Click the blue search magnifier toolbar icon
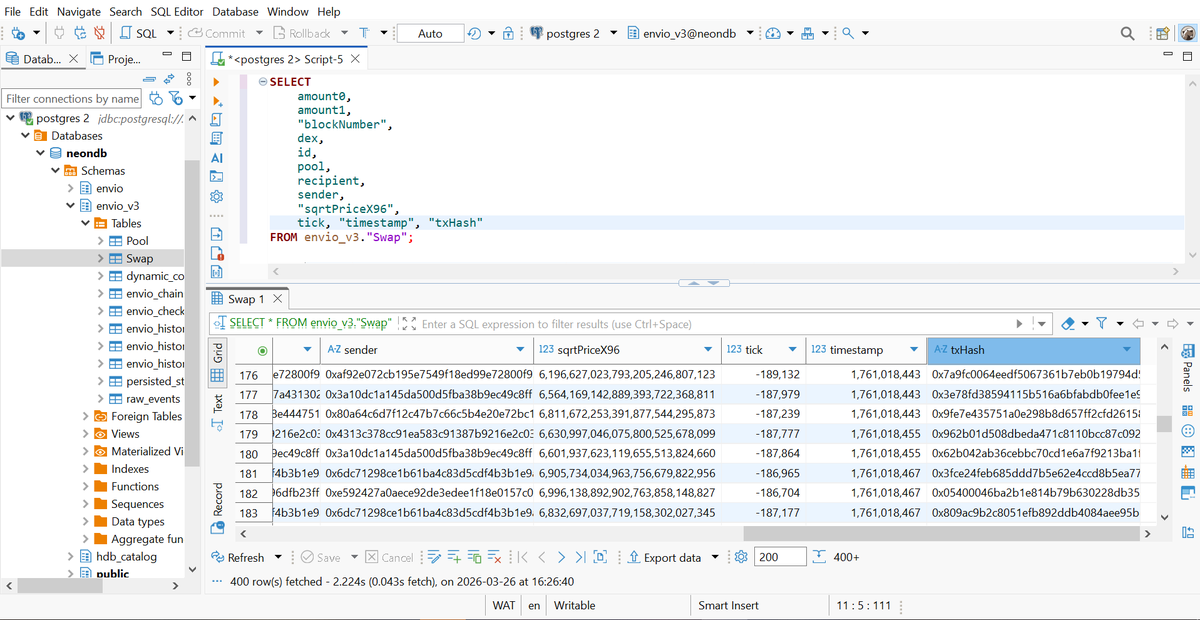 click(x=848, y=33)
